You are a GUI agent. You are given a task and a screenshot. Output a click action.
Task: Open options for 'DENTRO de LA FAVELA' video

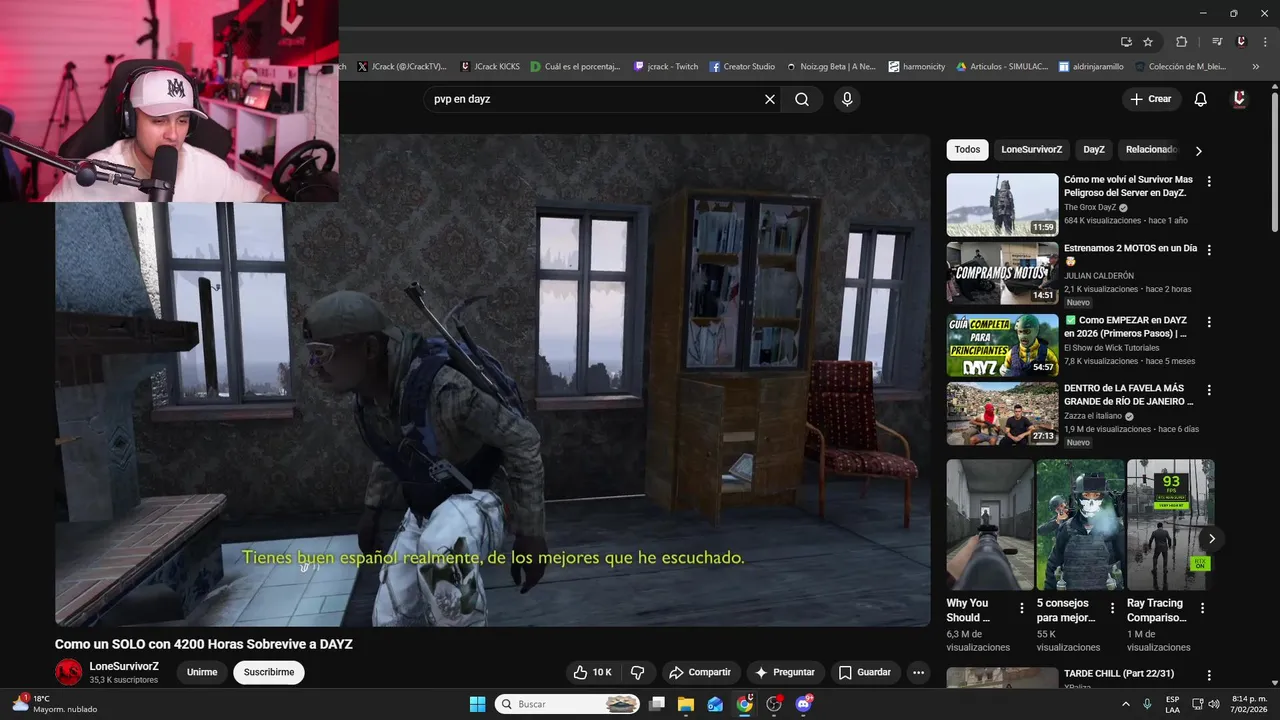click(1209, 390)
